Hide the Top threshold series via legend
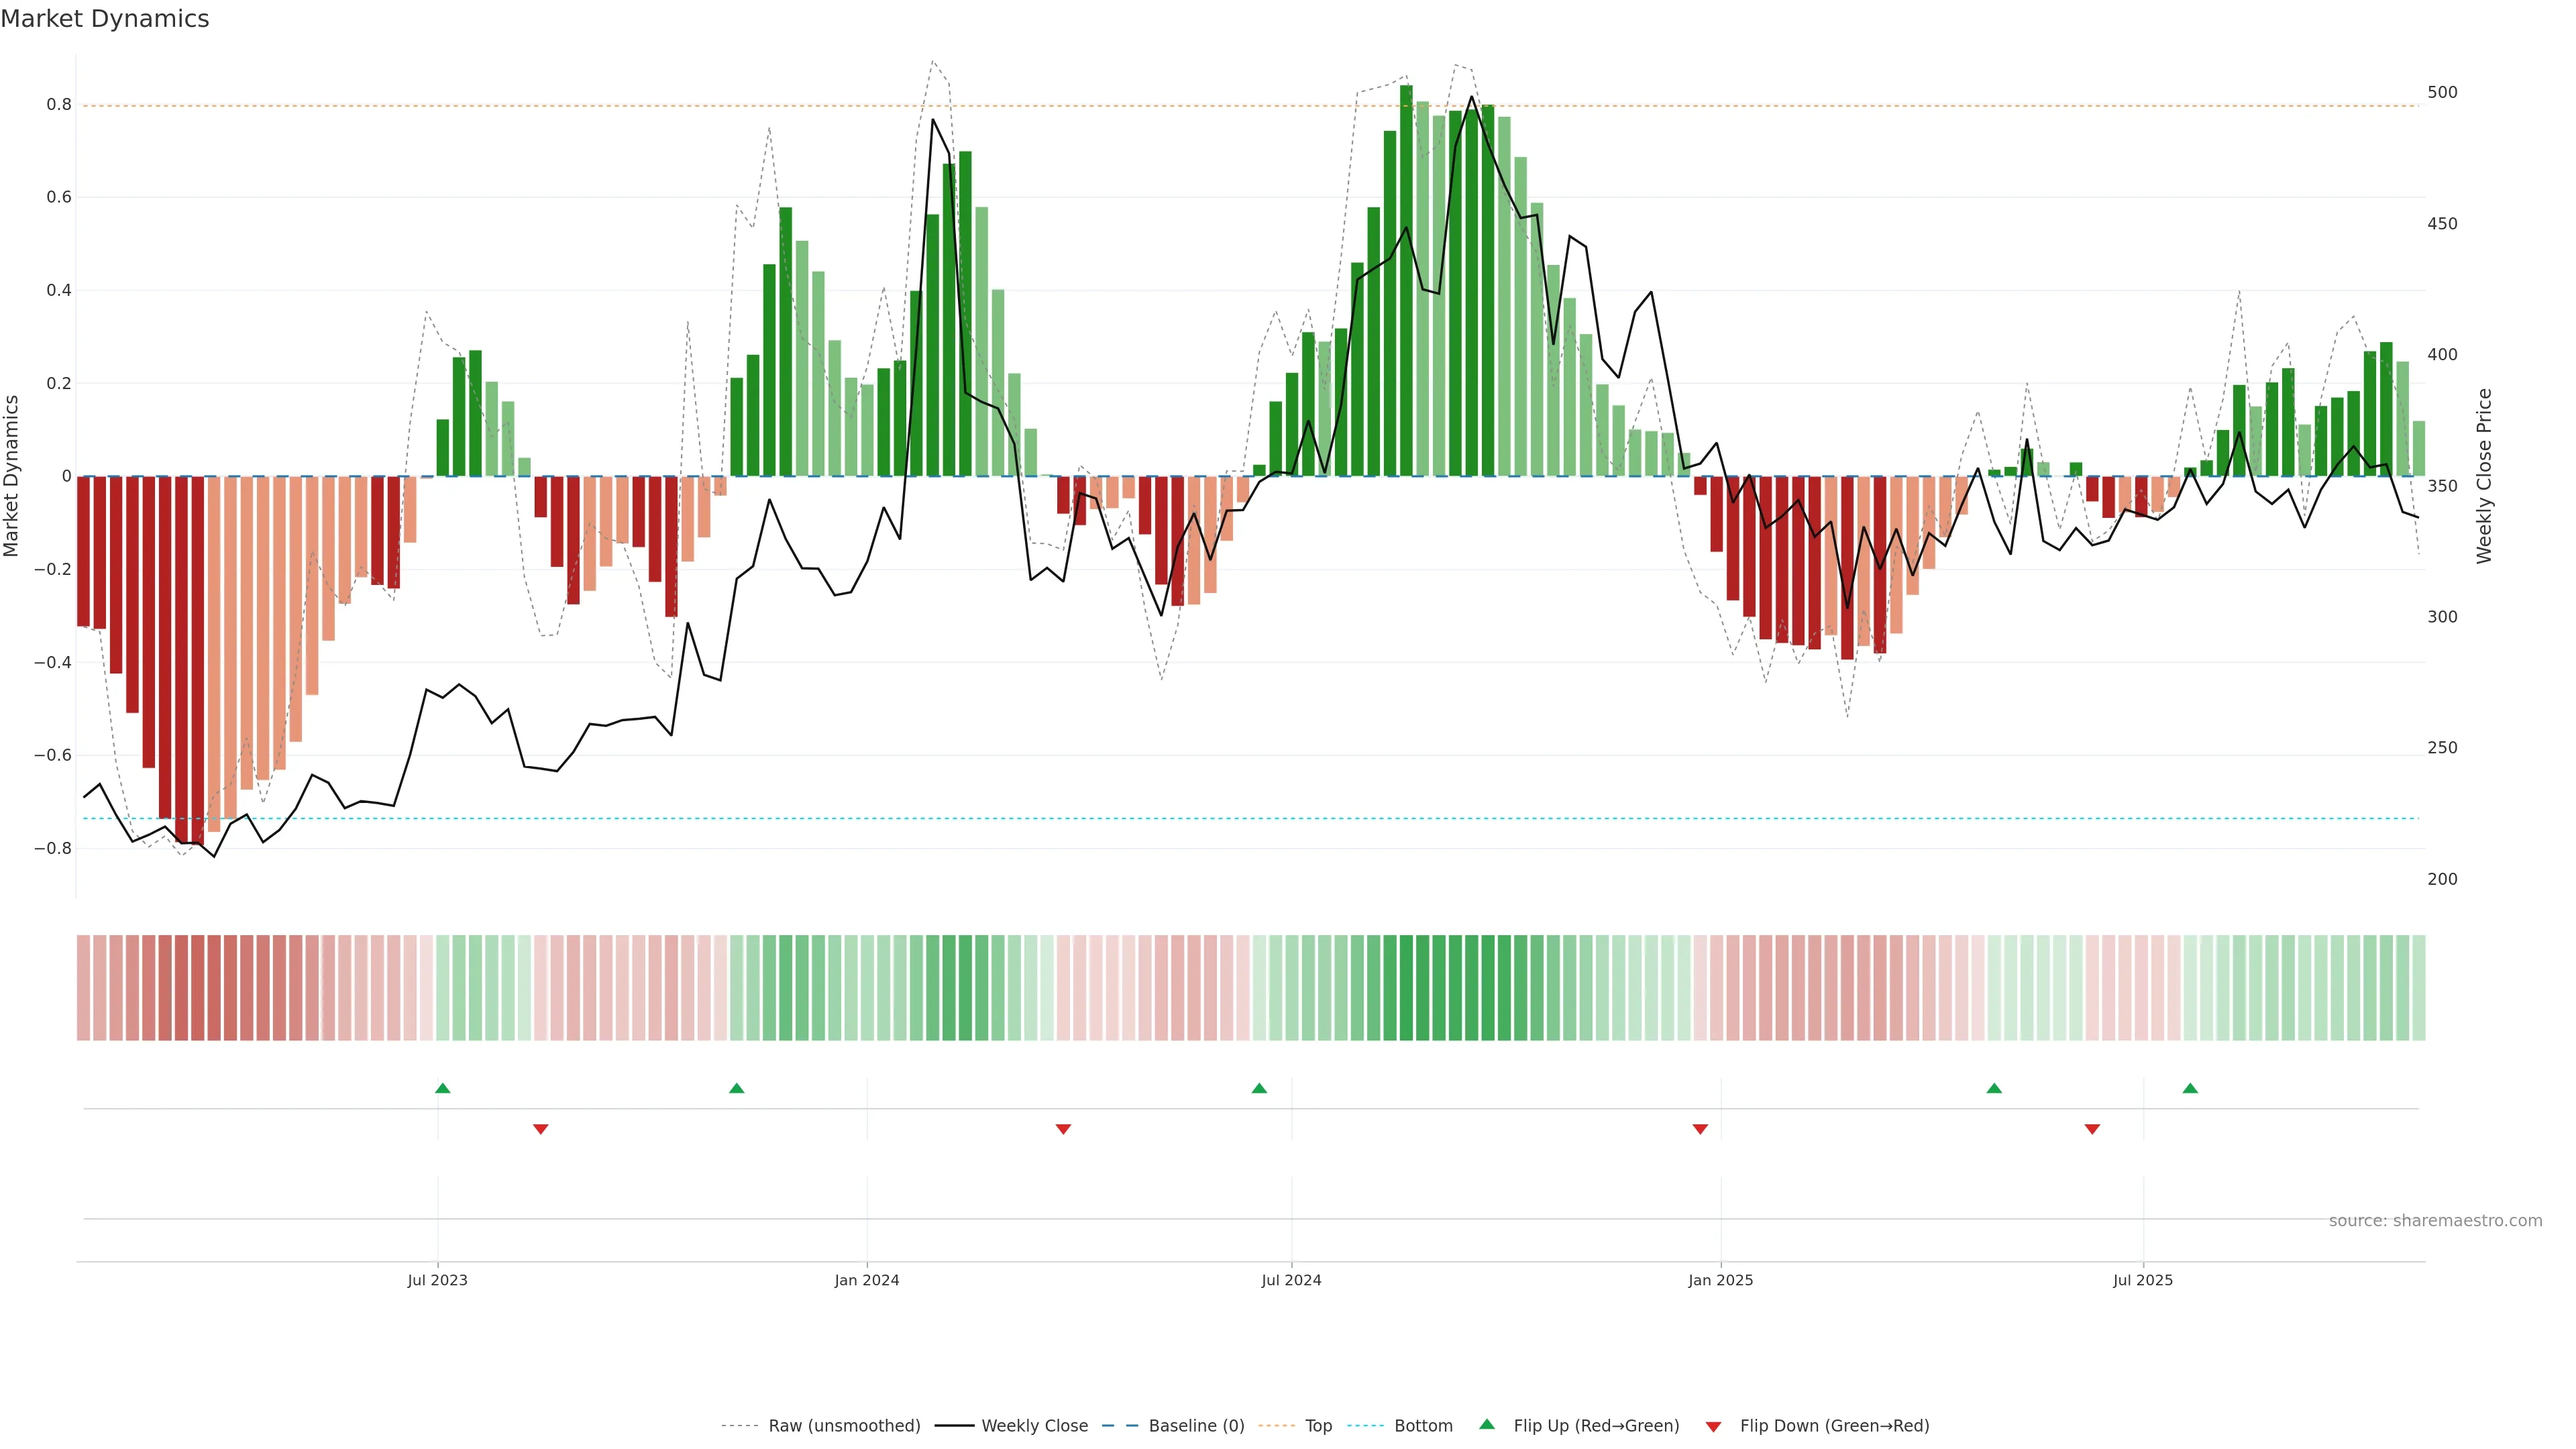This screenshot has height=1449, width=2576. [1318, 1426]
